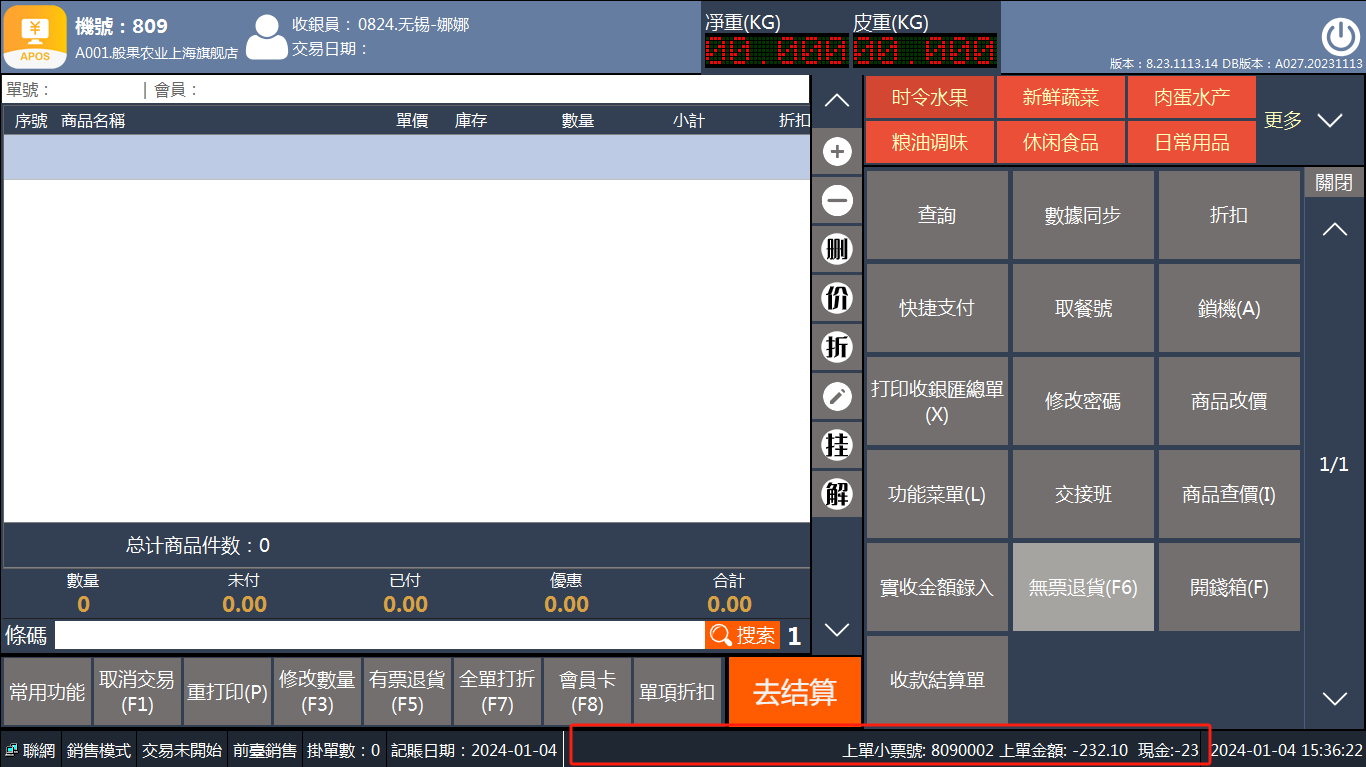The image size is (1366, 767).
Task: Page down in function button panel
Action: tap(1334, 698)
